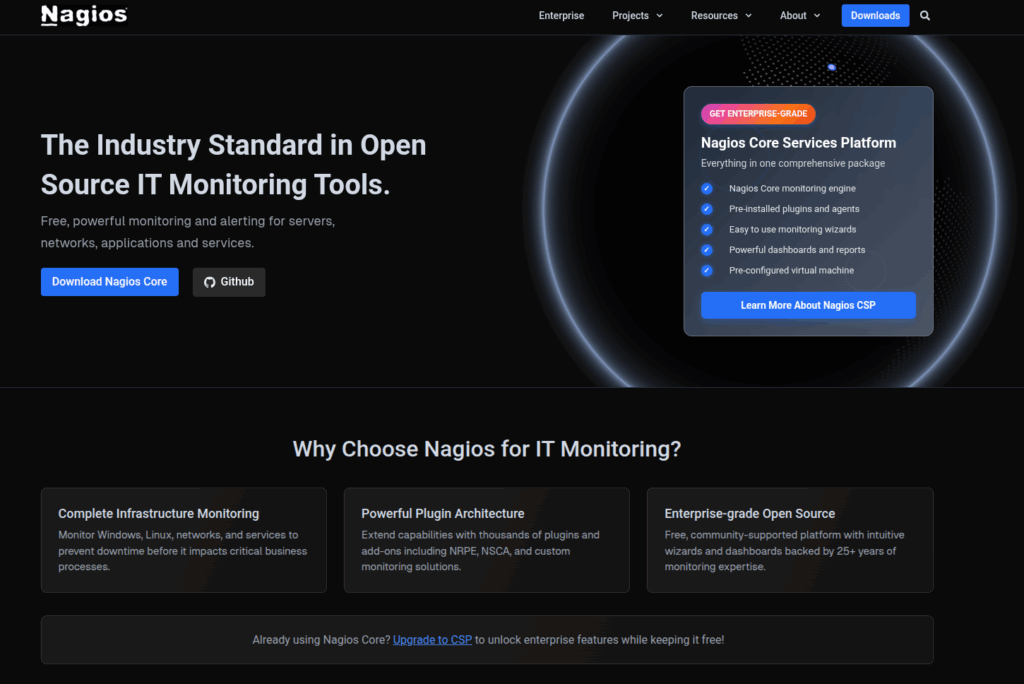This screenshot has height=684, width=1024.
Task: Click the search magnifier icon in navbar
Action: tap(925, 16)
